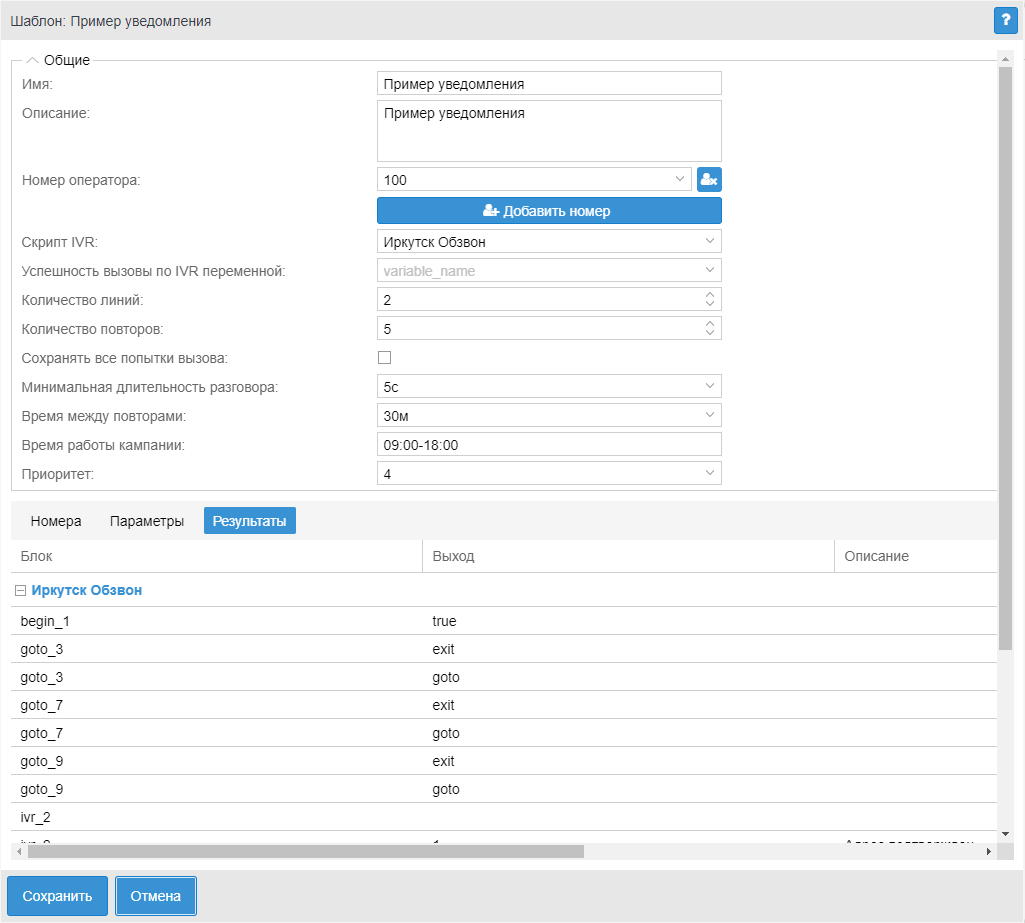Click the help question mark icon
This screenshot has height=923, width=1025.
point(1004,20)
